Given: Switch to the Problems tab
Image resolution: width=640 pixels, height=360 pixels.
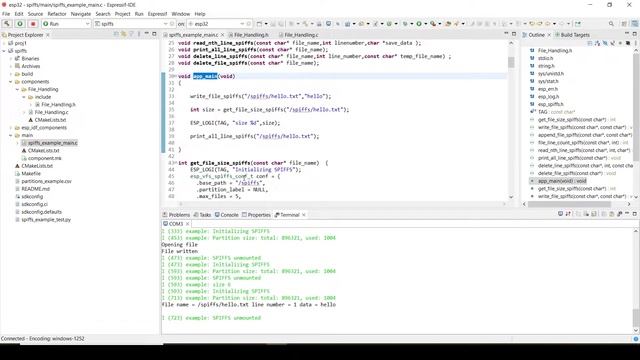Looking at the screenshot, I should tap(176, 215).
